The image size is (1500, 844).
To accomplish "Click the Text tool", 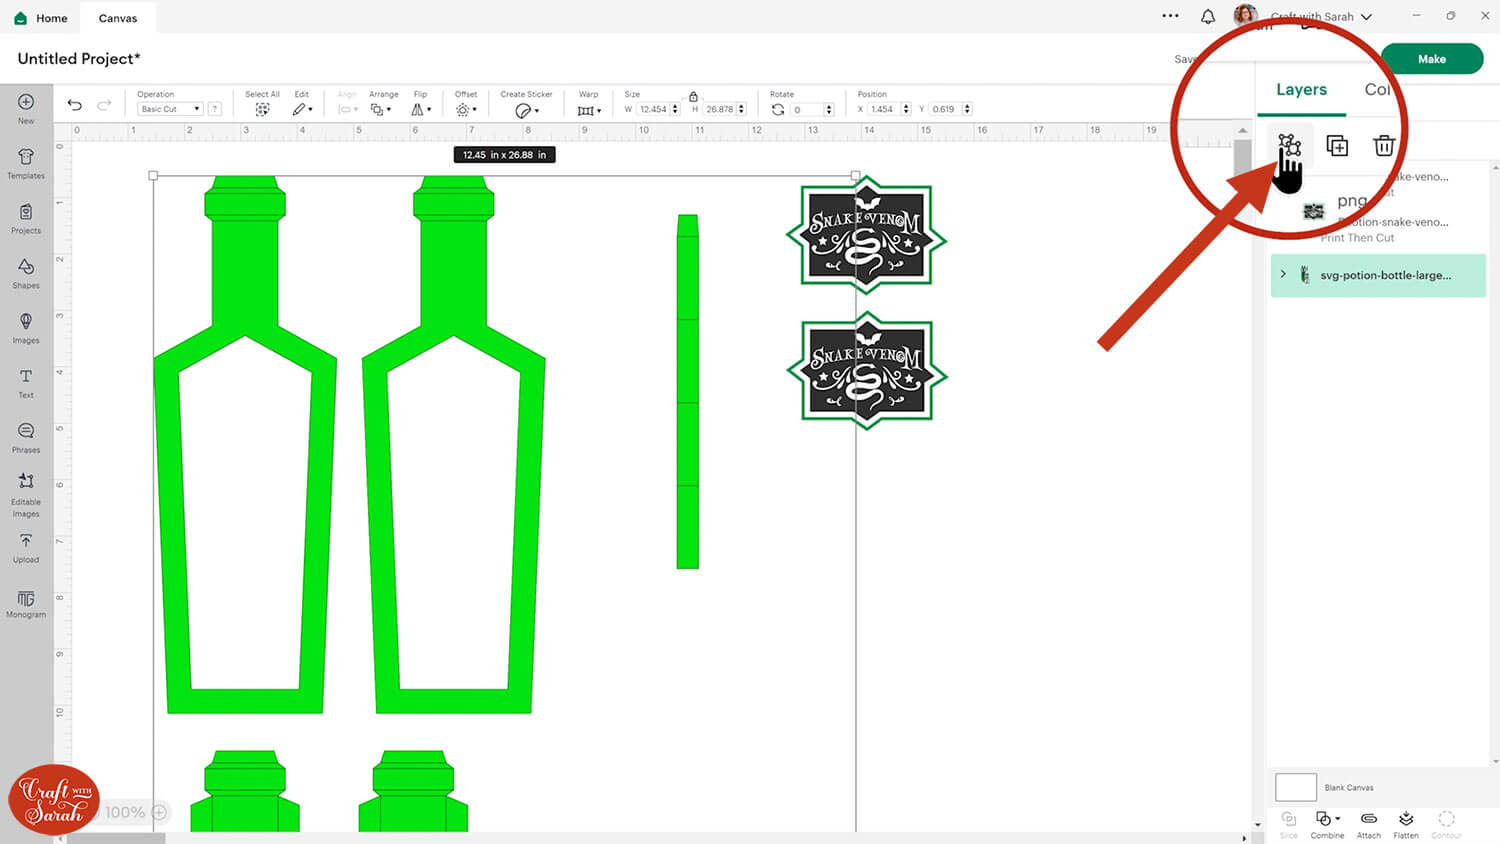I will pyautogui.click(x=26, y=382).
